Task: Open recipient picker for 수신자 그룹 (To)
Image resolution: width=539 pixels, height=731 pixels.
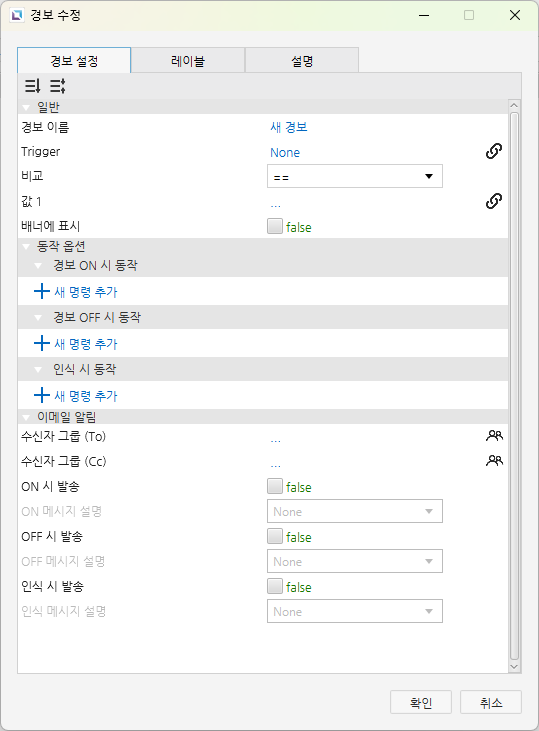Action: tap(494, 436)
